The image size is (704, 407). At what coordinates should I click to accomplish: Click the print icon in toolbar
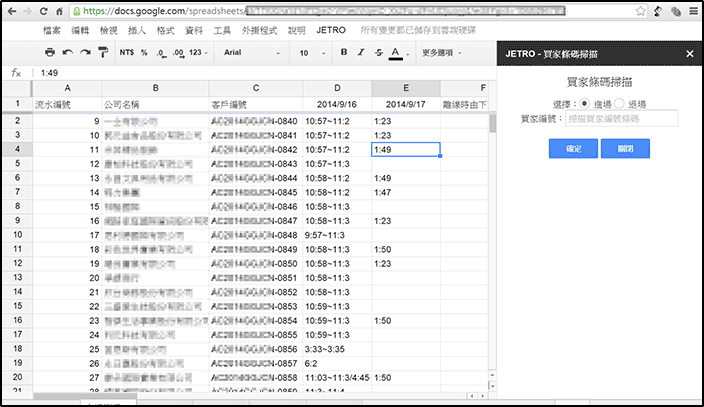click(49, 52)
